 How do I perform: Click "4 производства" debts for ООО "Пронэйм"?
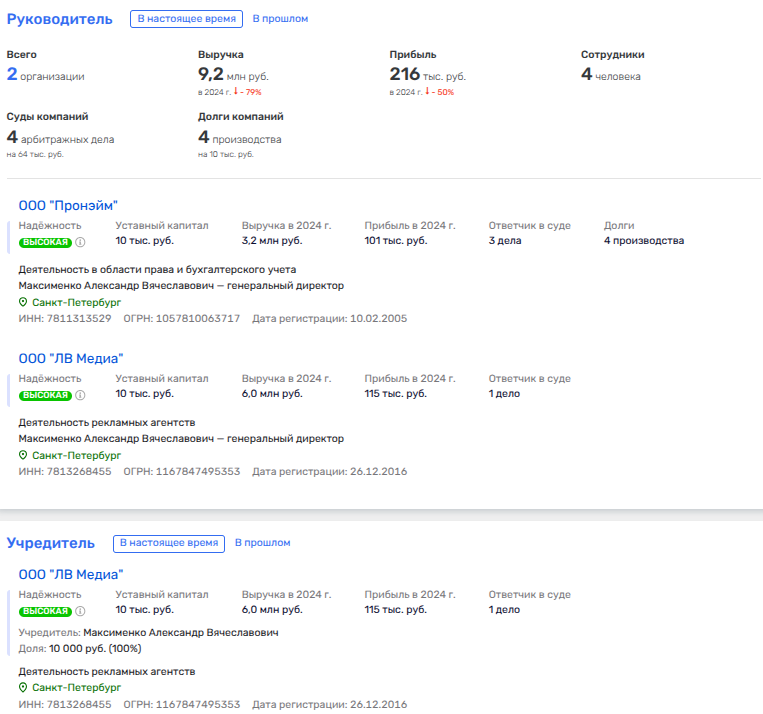[644, 241]
